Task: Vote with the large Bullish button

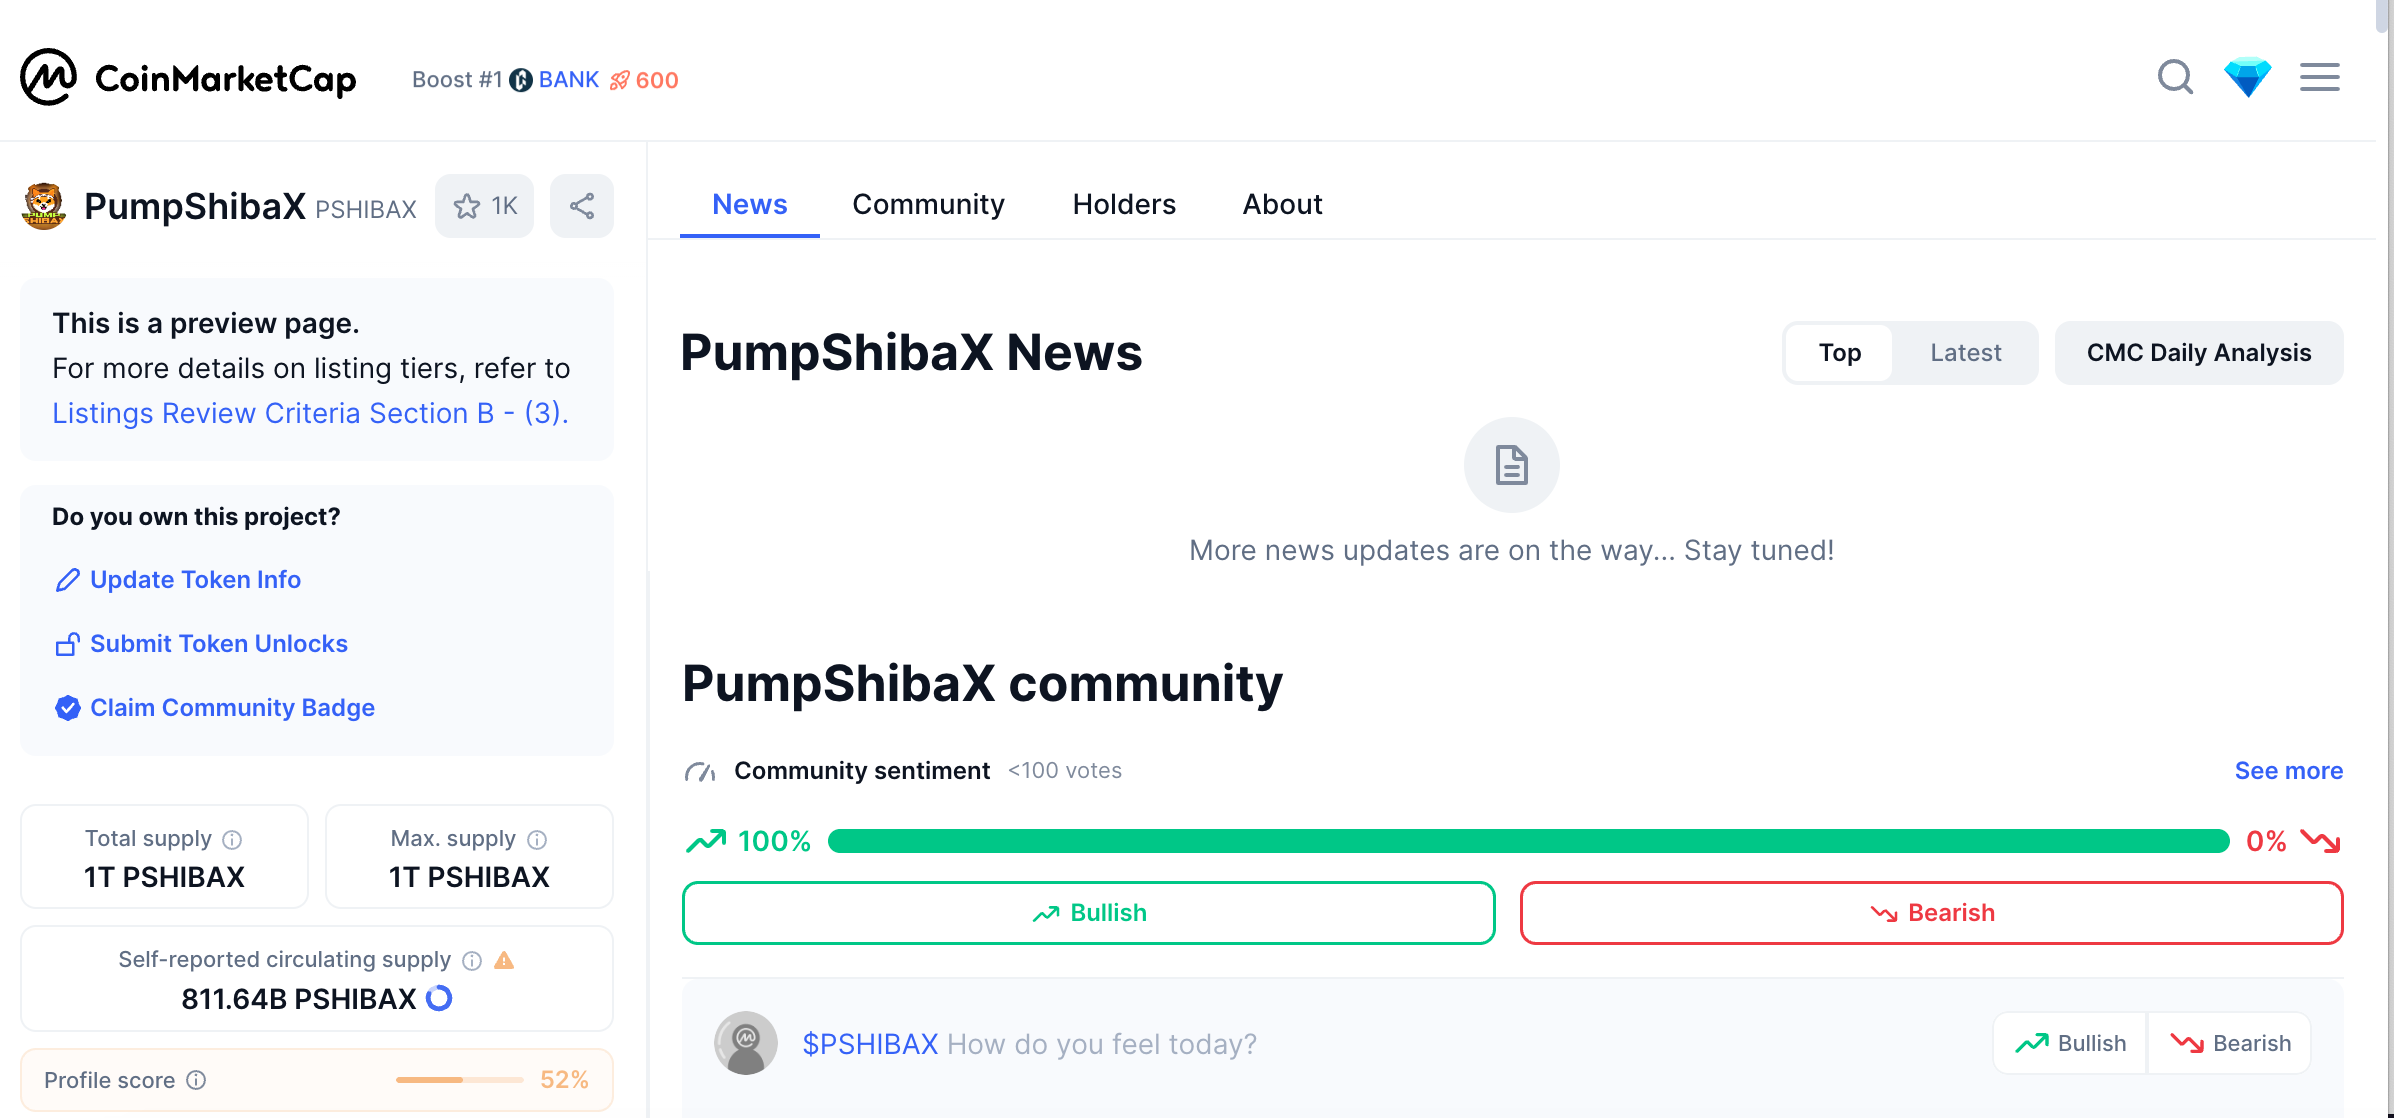Action: [1088, 913]
